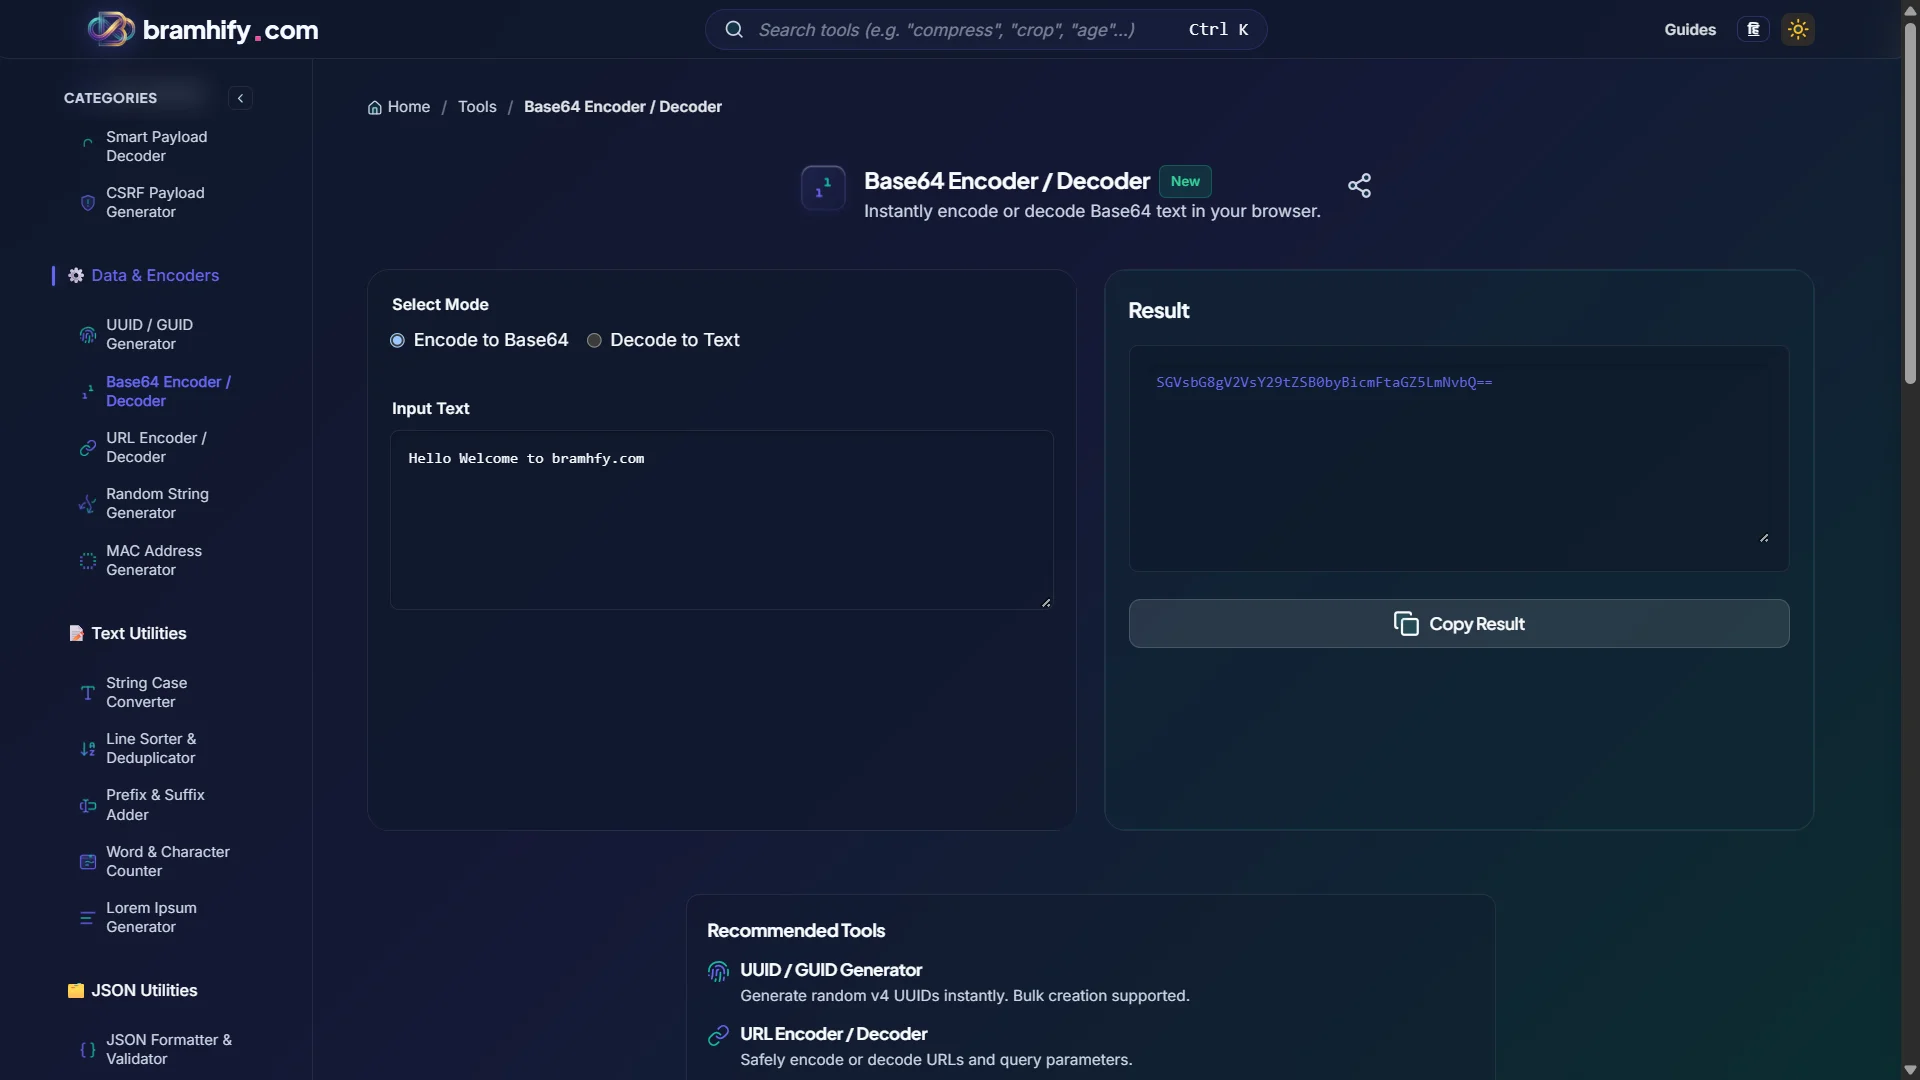The height and width of the screenshot is (1080, 1920).
Task: Click the Prefix & Suffix Adder icon
Action: tap(88, 805)
